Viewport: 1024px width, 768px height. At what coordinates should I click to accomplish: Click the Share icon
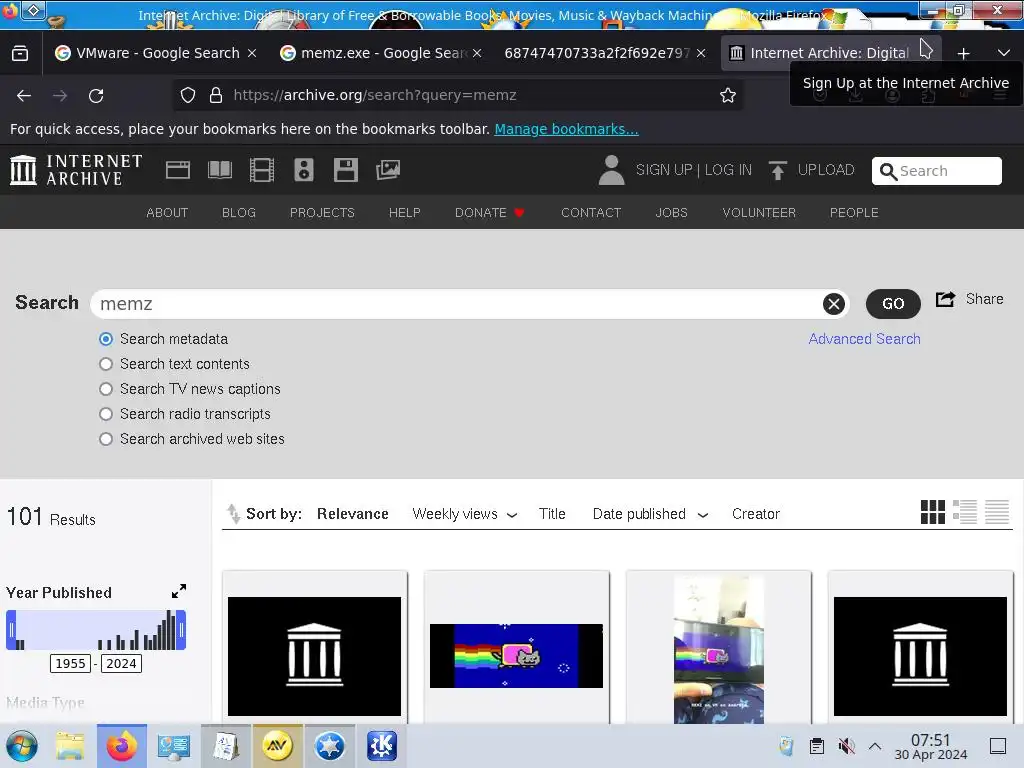click(x=946, y=299)
